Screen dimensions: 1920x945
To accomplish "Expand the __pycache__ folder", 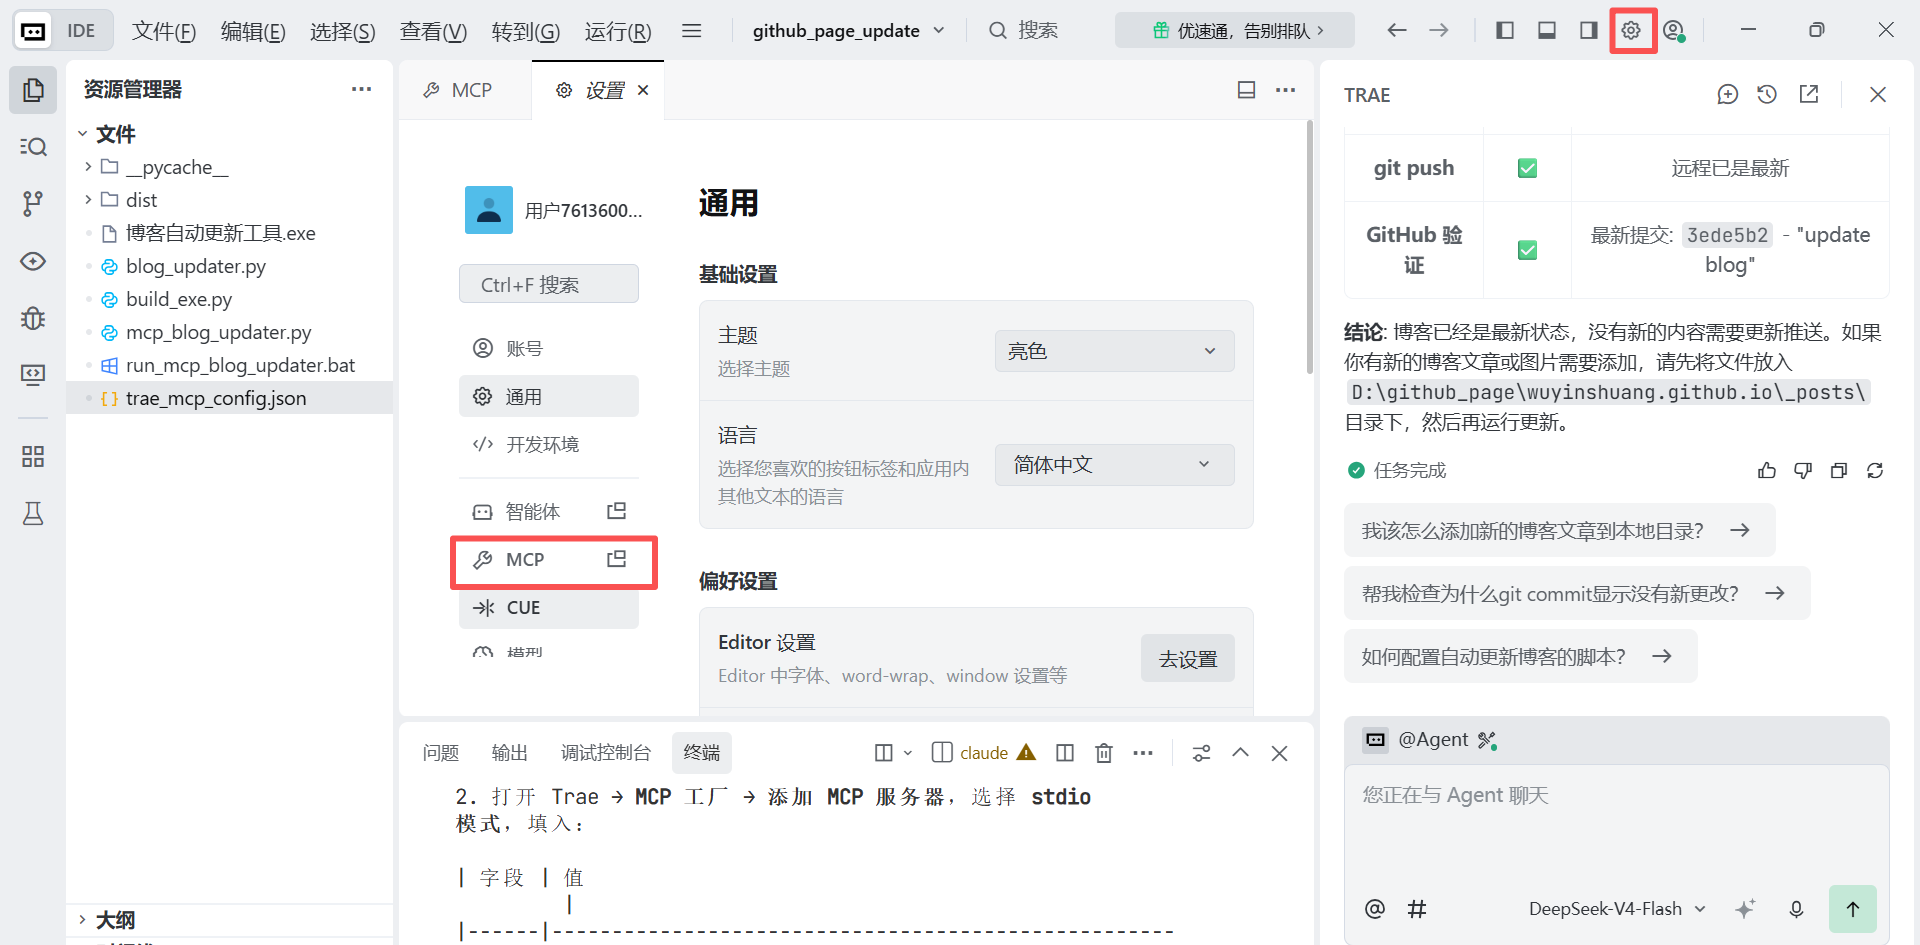I will click(88, 167).
